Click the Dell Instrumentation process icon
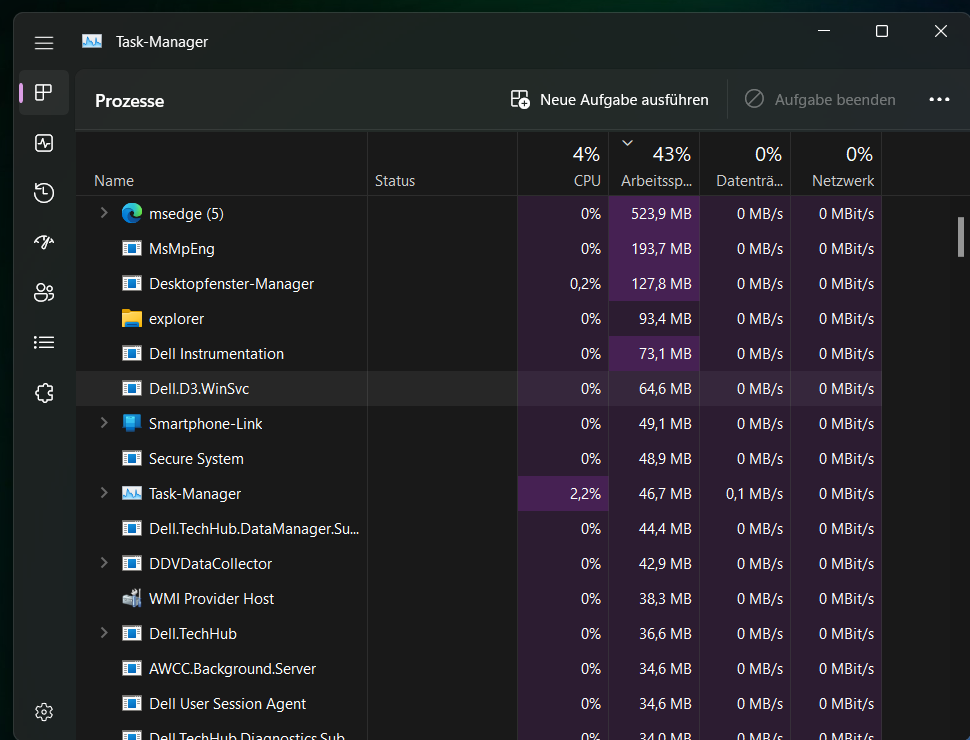 click(132, 353)
